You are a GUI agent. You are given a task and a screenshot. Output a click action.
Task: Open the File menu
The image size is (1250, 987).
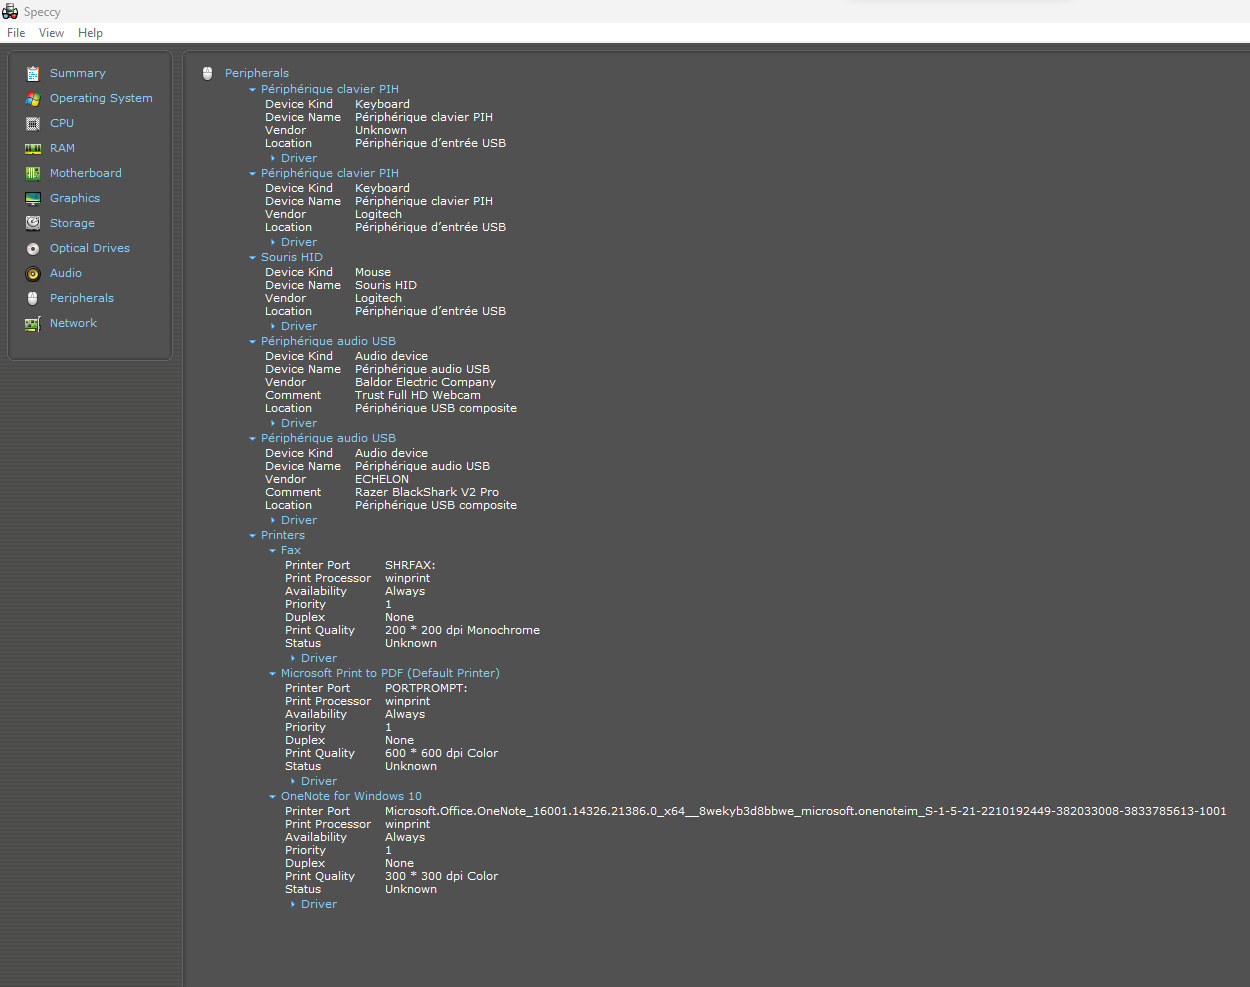click(x=16, y=33)
